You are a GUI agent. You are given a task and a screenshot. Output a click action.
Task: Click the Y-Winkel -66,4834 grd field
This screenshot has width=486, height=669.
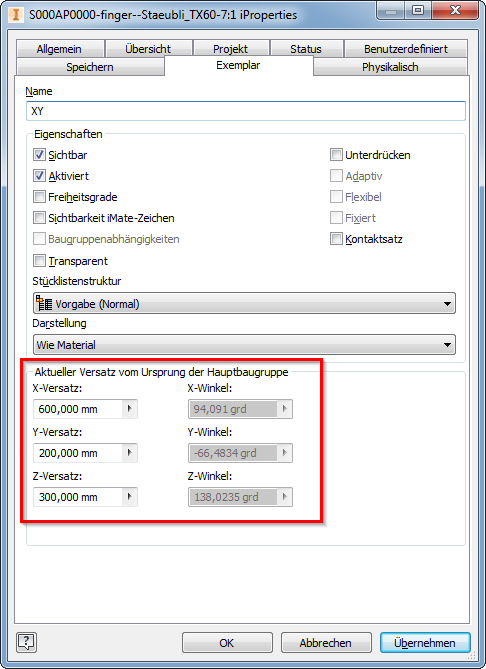coord(233,453)
